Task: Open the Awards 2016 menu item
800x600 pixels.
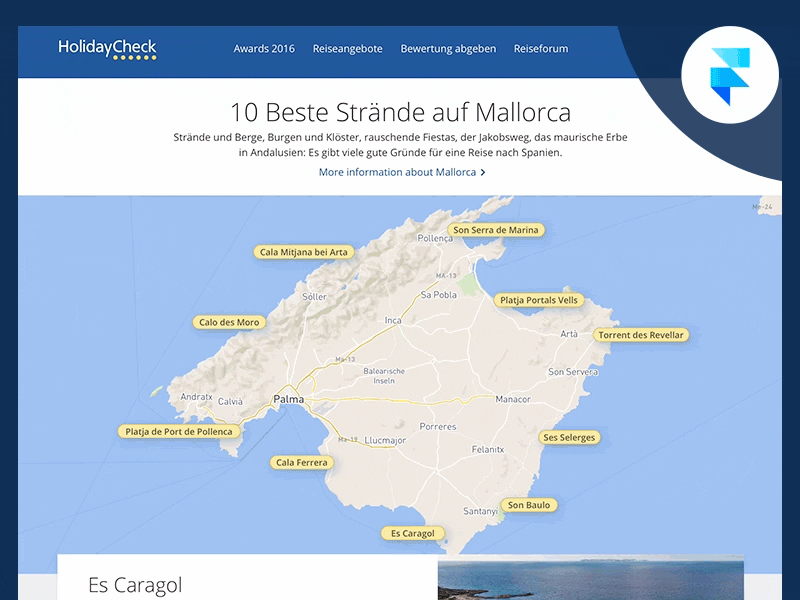Action: coord(264,48)
